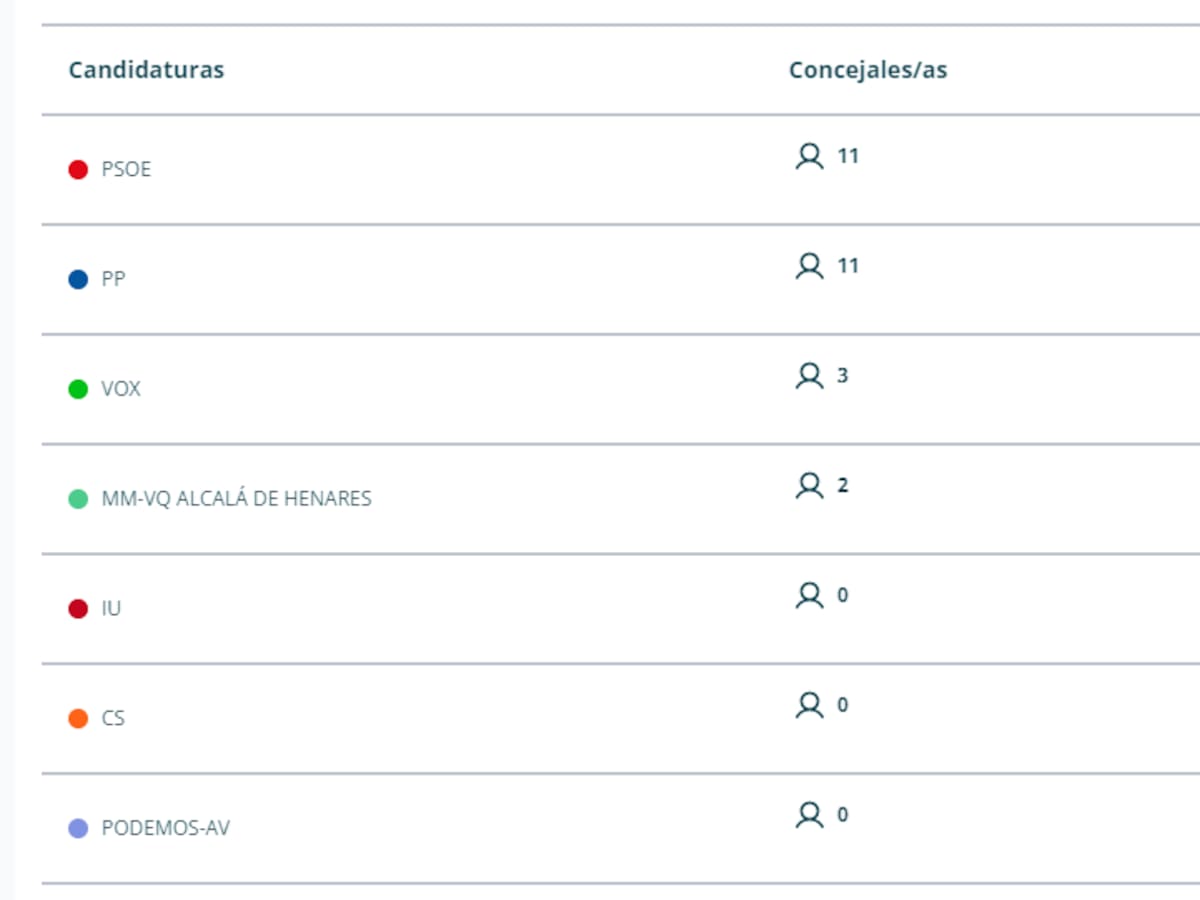The width and height of the screenshot is (1200, 900).
Task: Click the councillor person icon in the PP row
Action: (x=809, y=267)
